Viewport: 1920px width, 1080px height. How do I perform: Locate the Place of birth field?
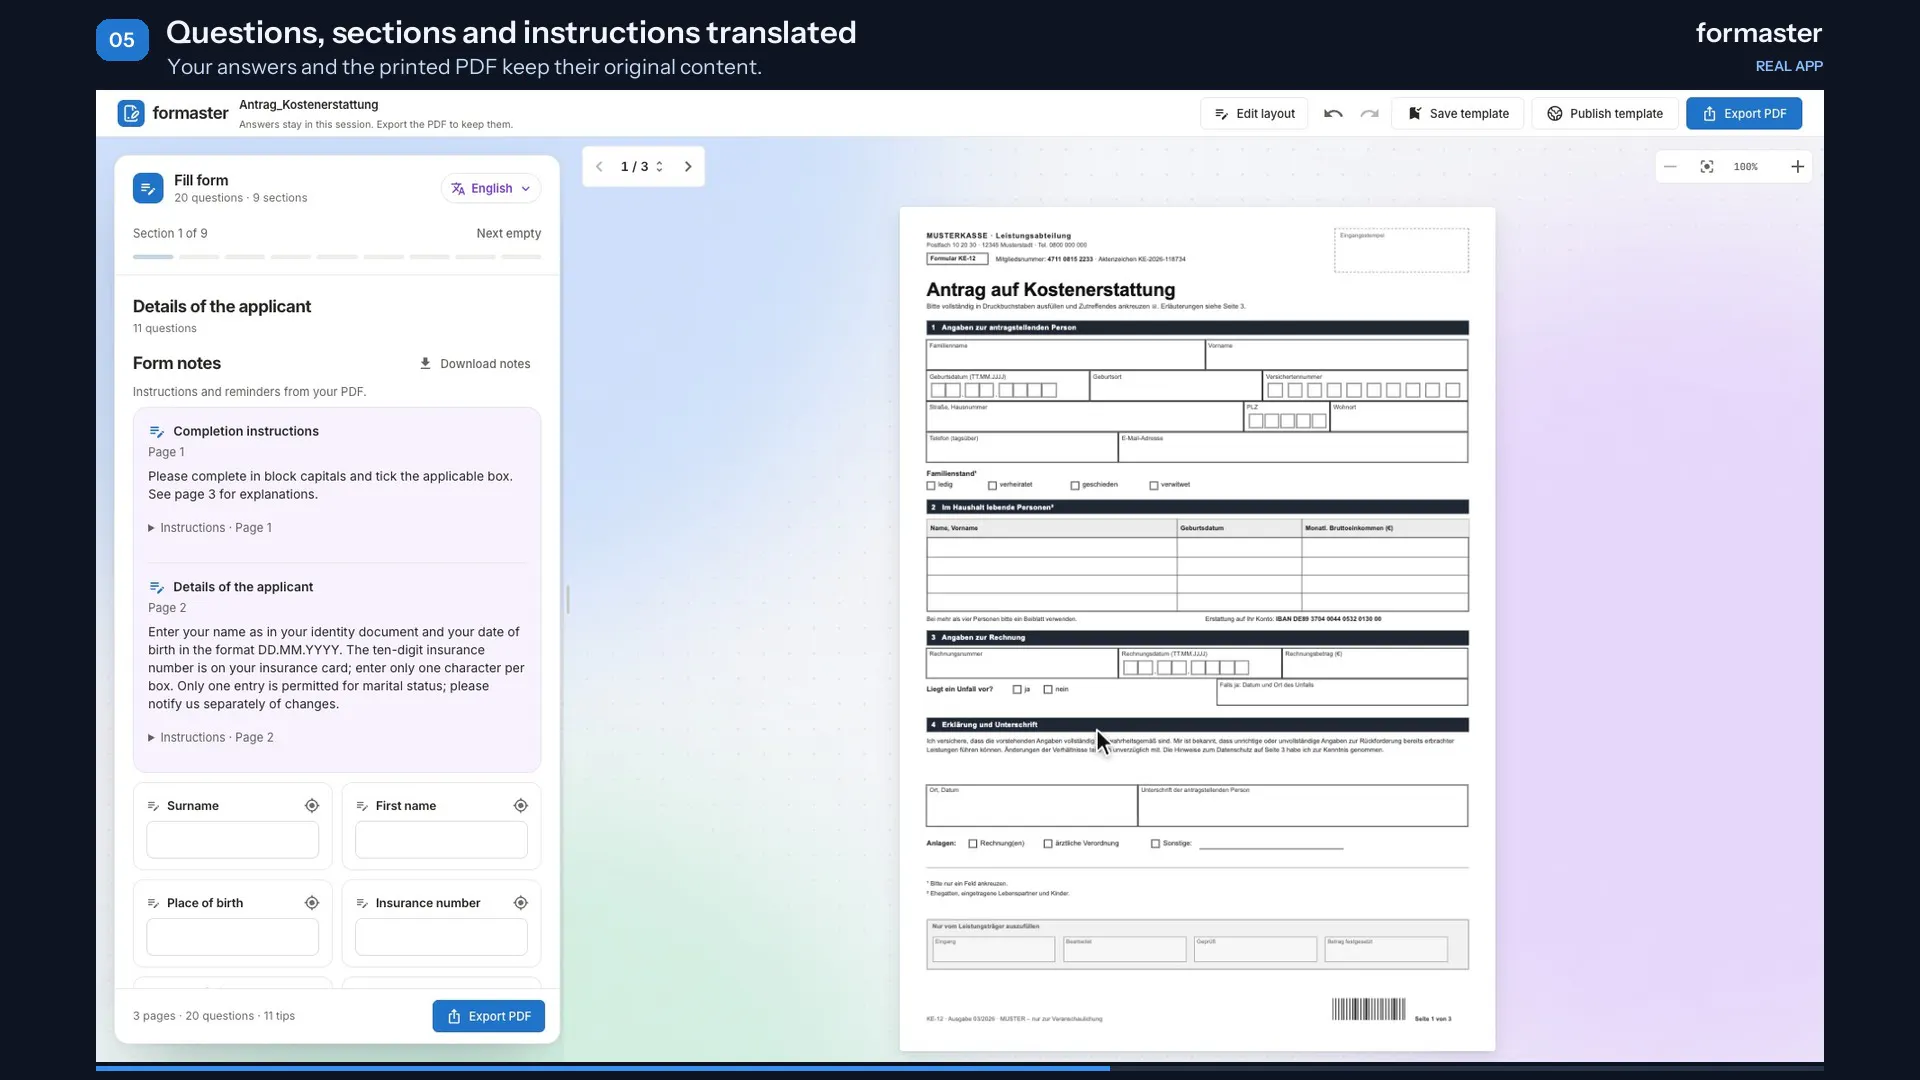tap(312, 903)
